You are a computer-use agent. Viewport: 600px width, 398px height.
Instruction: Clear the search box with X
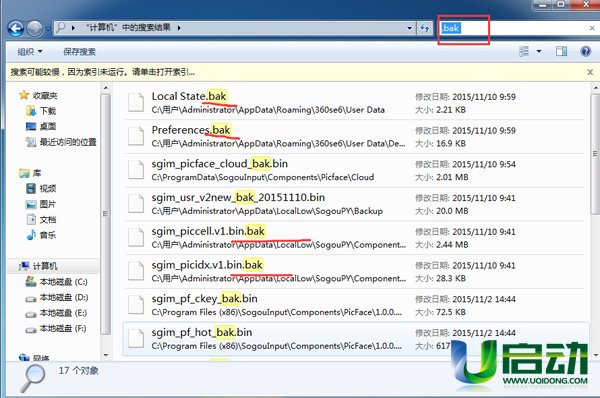[592, 28]
